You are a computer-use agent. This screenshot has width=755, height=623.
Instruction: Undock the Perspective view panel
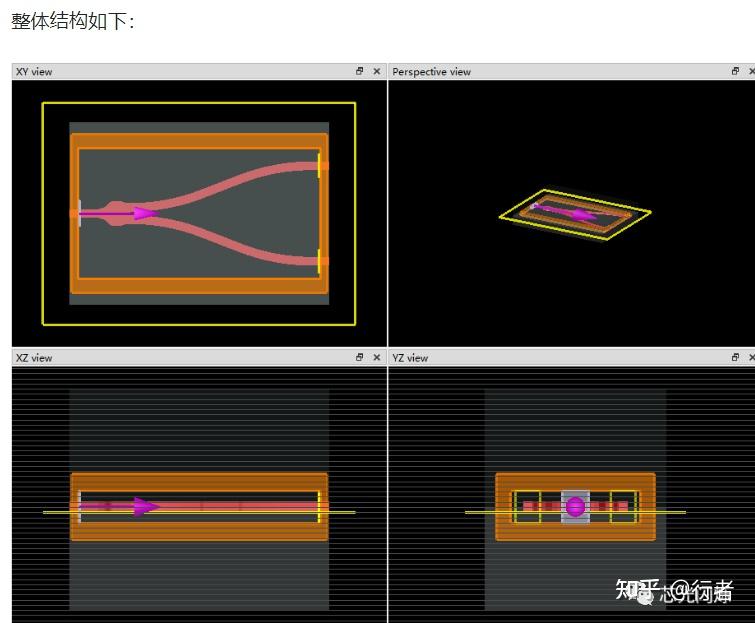[x=735, y=71]
